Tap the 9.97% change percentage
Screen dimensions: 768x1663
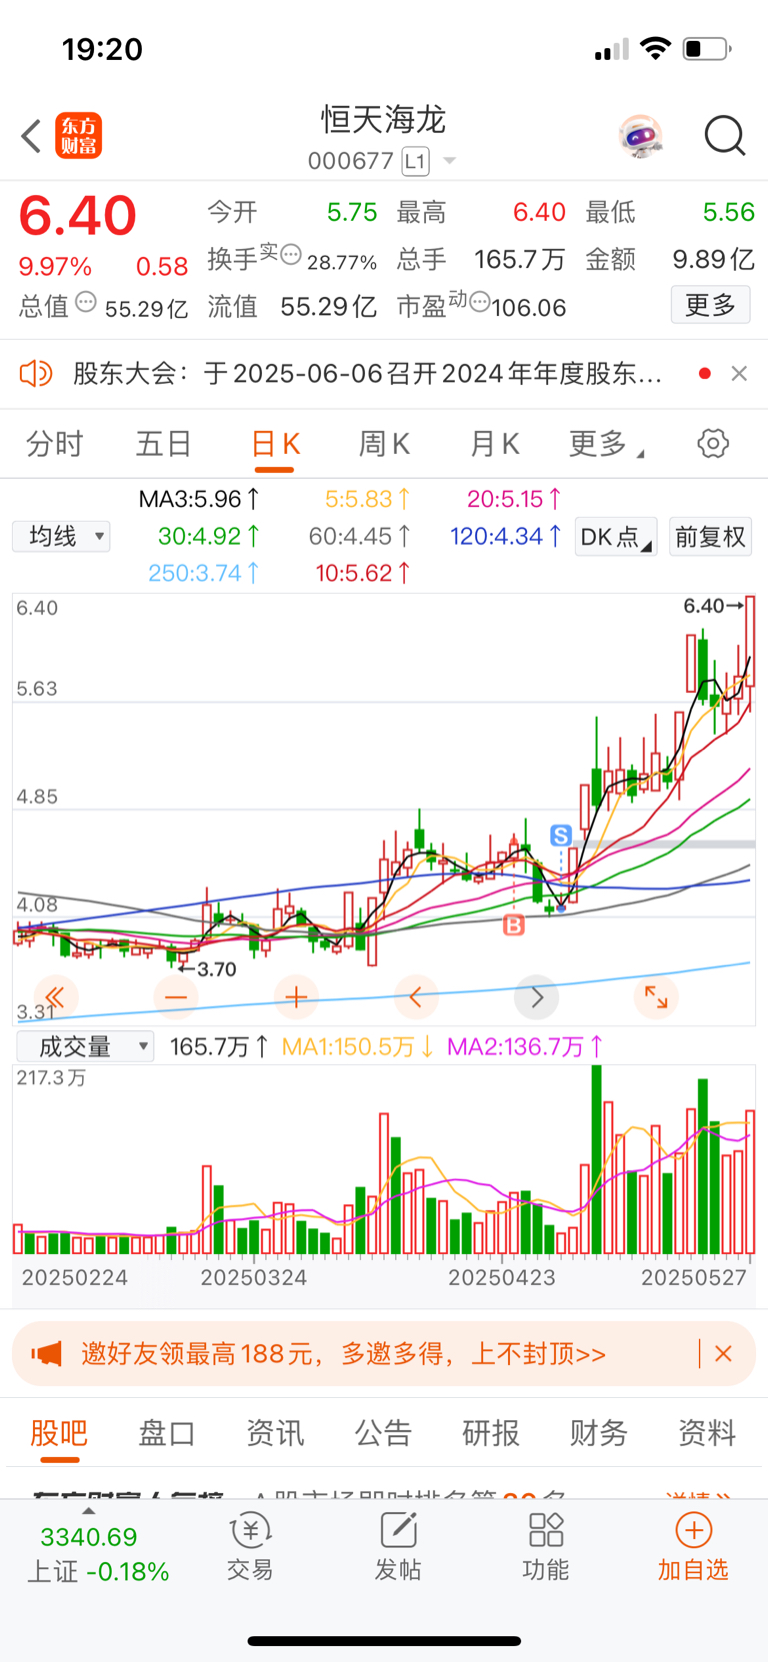tap(55, 267)
